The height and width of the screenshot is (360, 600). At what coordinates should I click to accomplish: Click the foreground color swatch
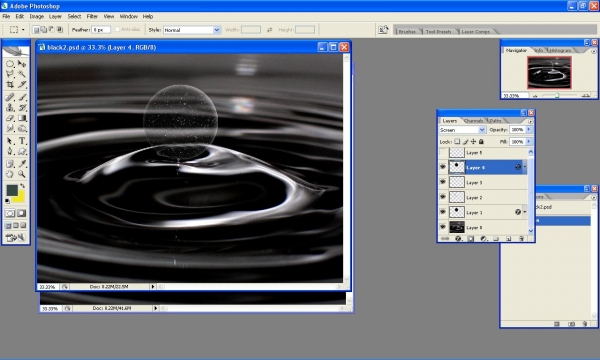[12, 190]
